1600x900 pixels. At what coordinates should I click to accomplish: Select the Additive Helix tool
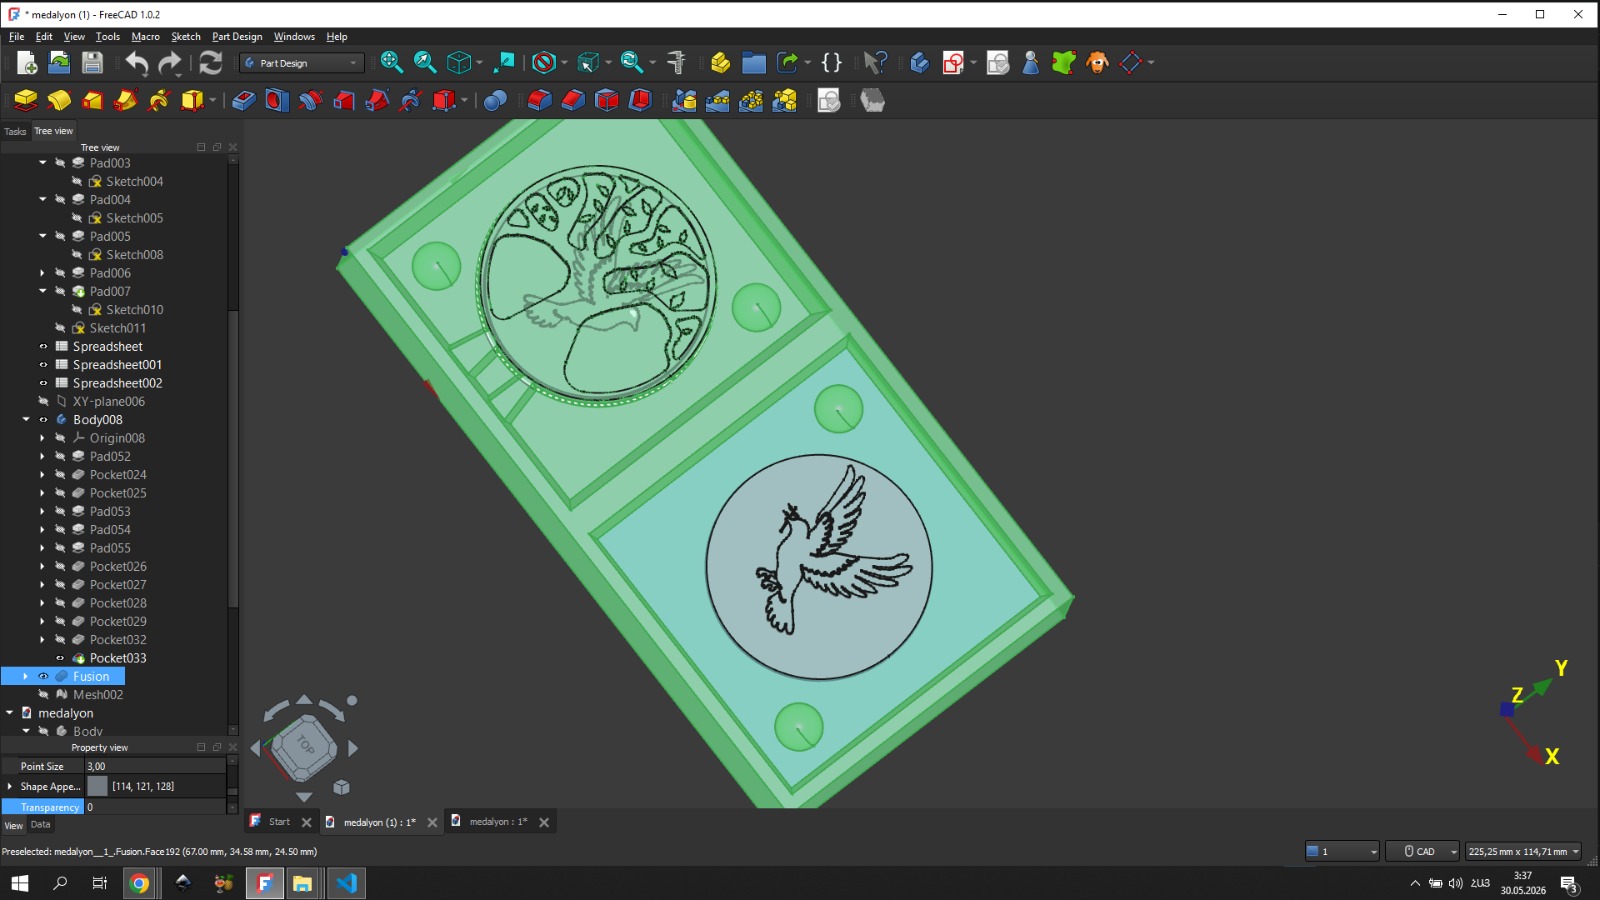pyautogui.click(x=159, y=101)
